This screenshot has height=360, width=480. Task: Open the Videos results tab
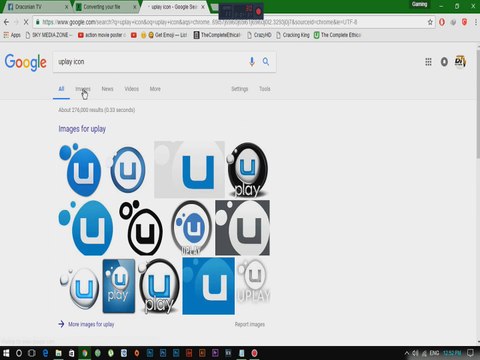[x=132, y=89]
